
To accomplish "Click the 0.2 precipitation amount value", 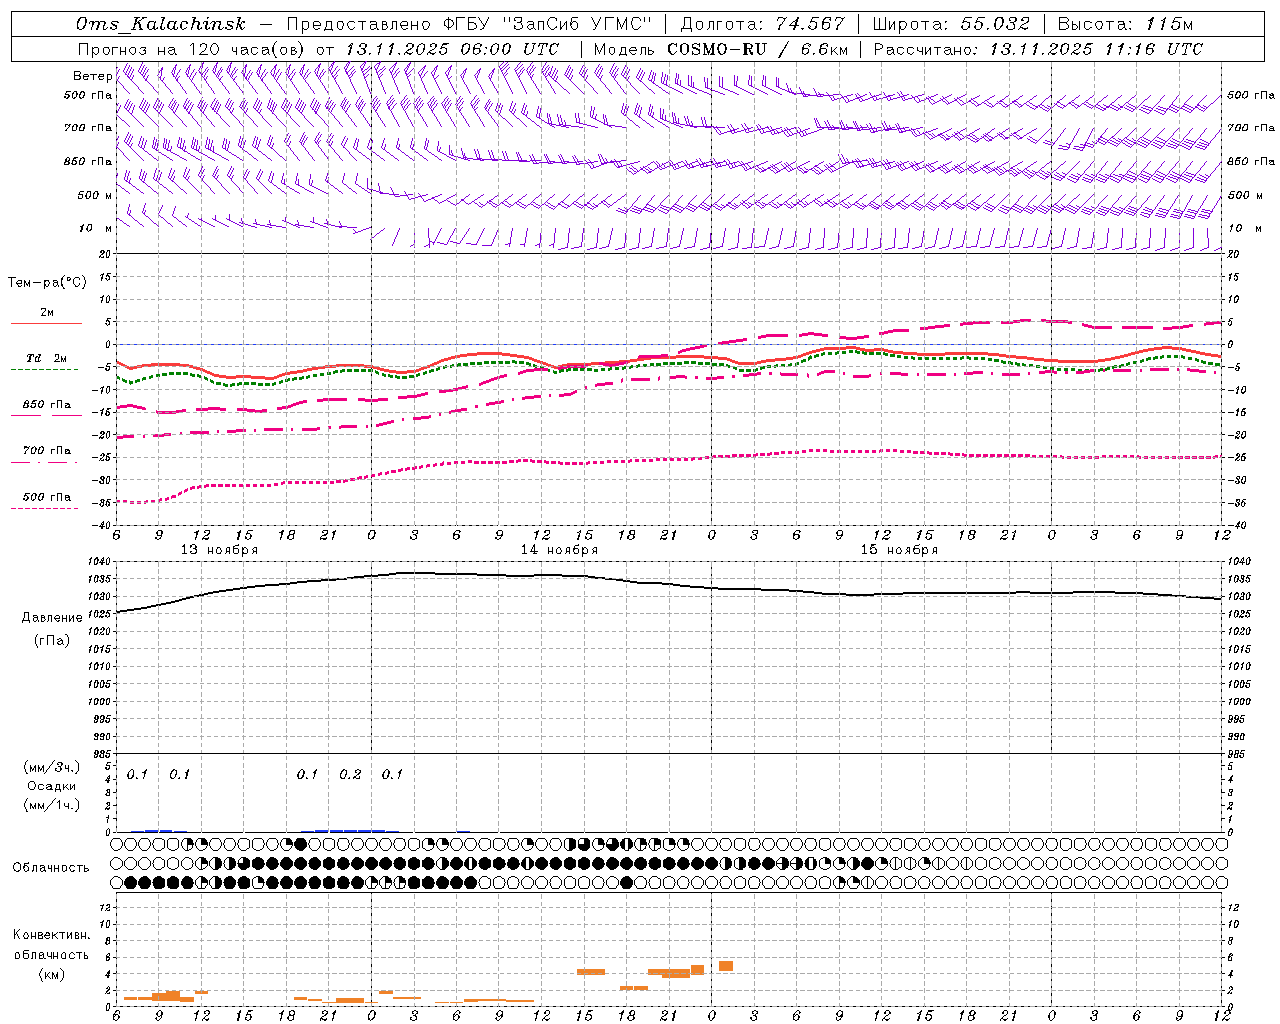I will 350,775.
